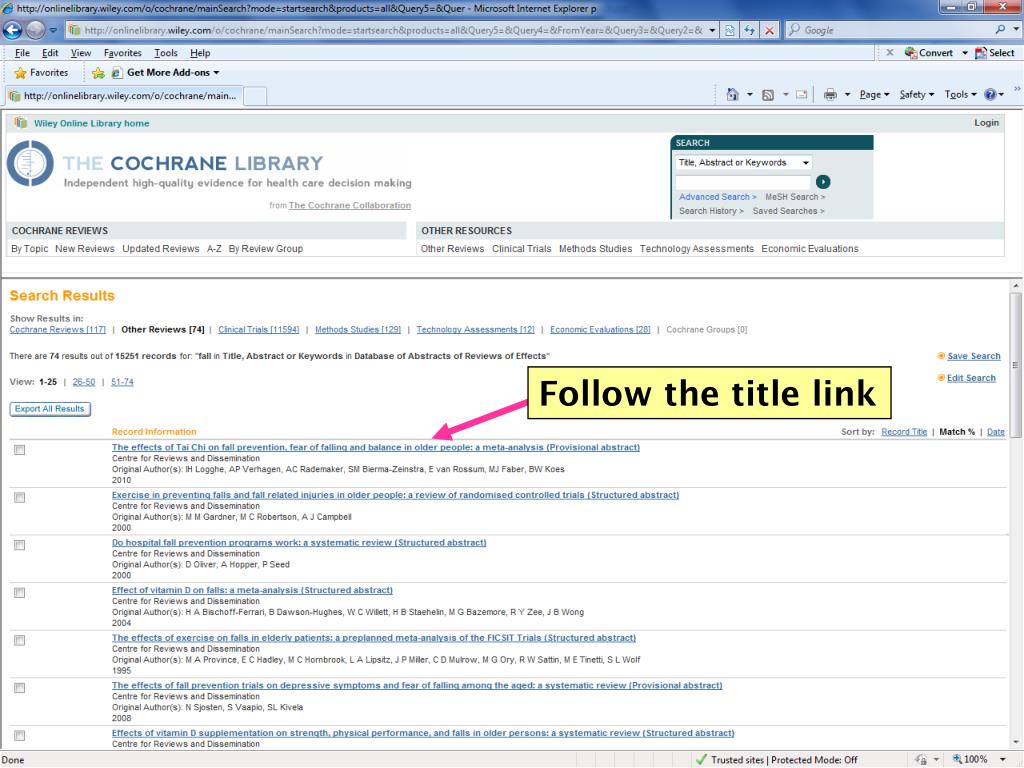The width and height of the screenshot is (1024, 768).
Task: Click the status bar zoom magnifier
Action: (x=957, y=759)
